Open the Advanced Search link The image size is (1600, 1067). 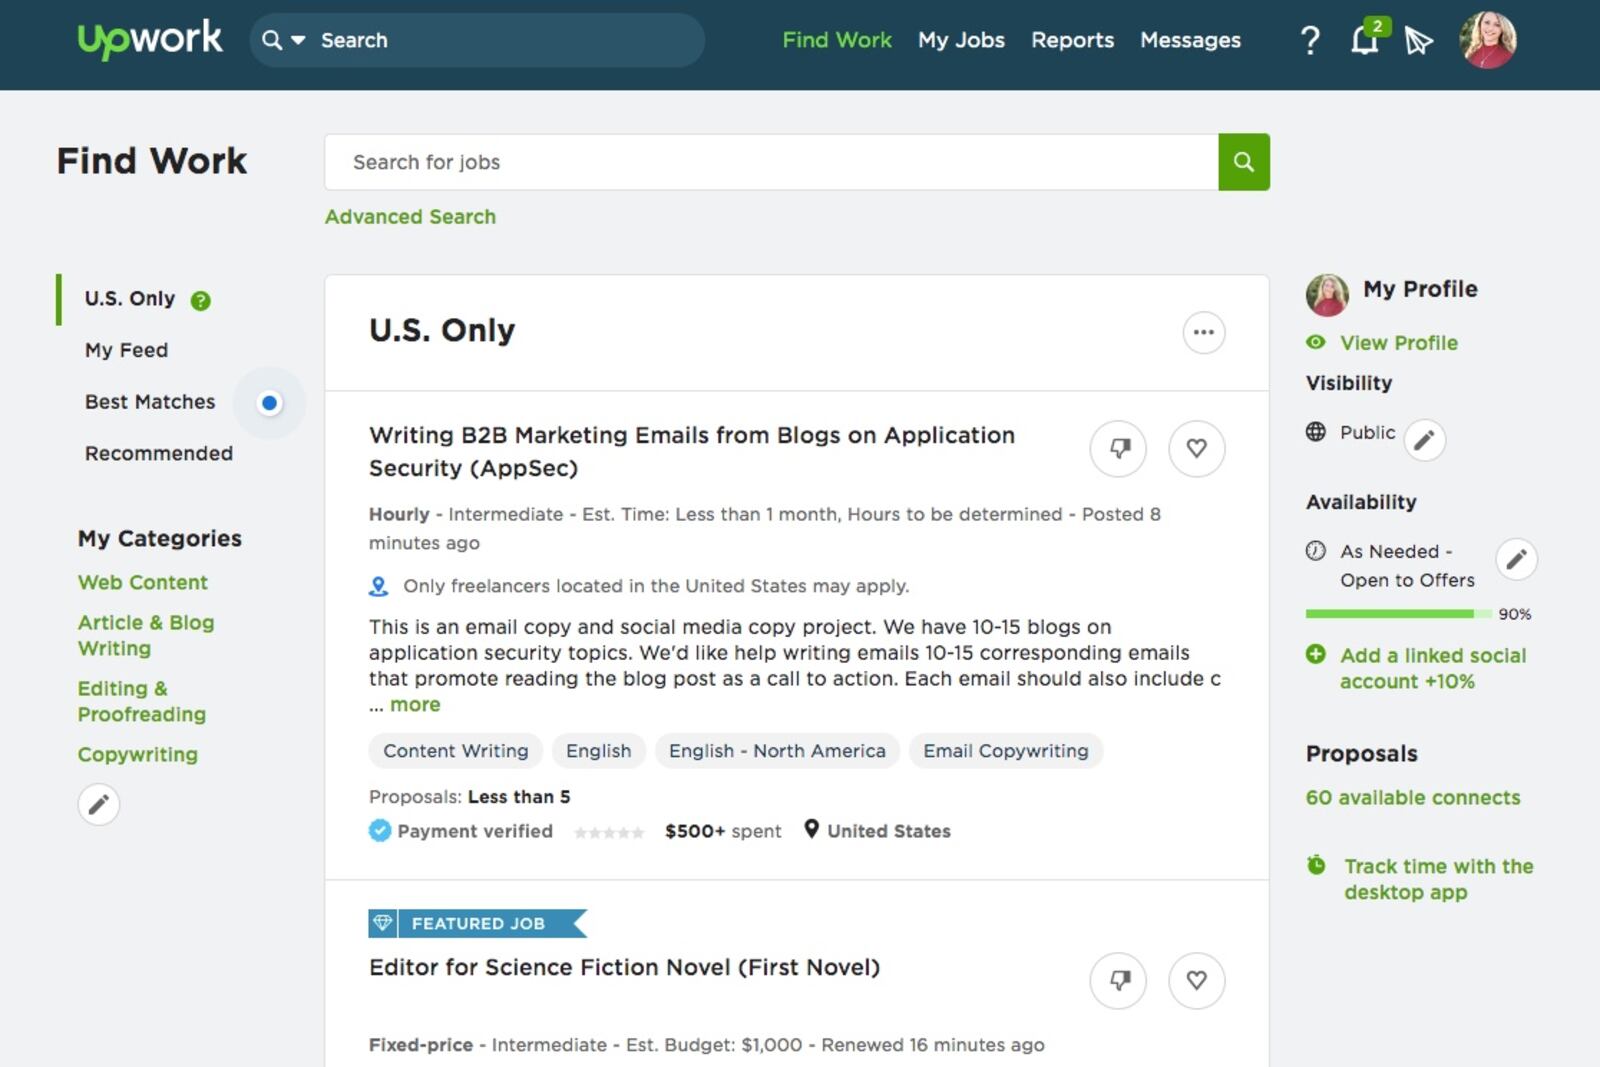410,217
